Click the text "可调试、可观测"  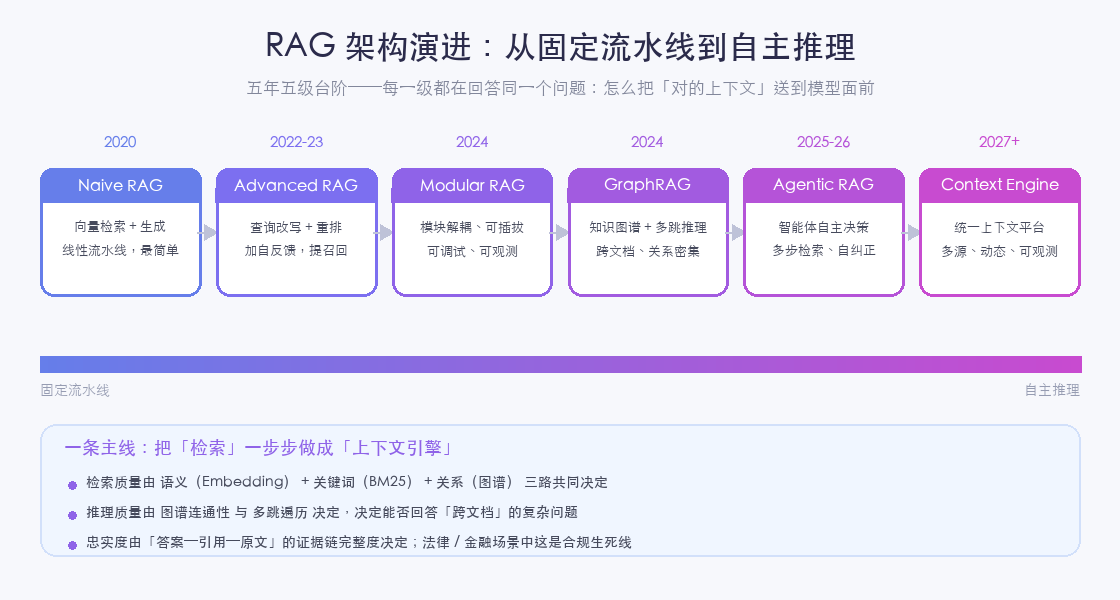pos(472,251)
